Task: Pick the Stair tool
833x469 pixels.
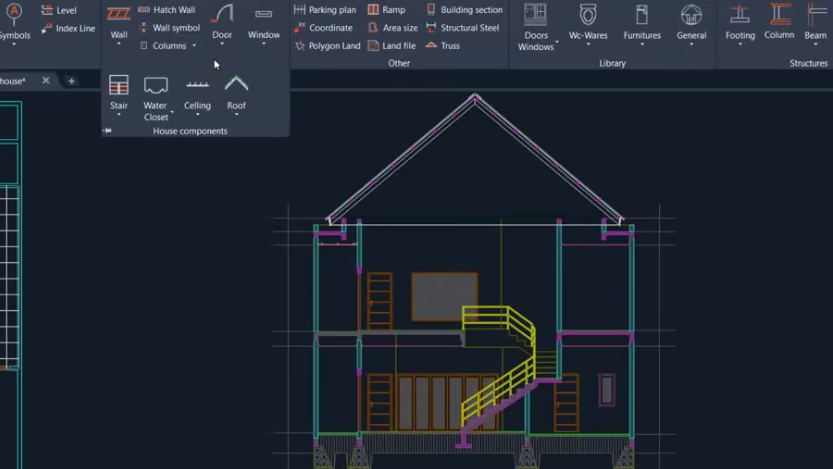Action: click(x=118, y=92)
